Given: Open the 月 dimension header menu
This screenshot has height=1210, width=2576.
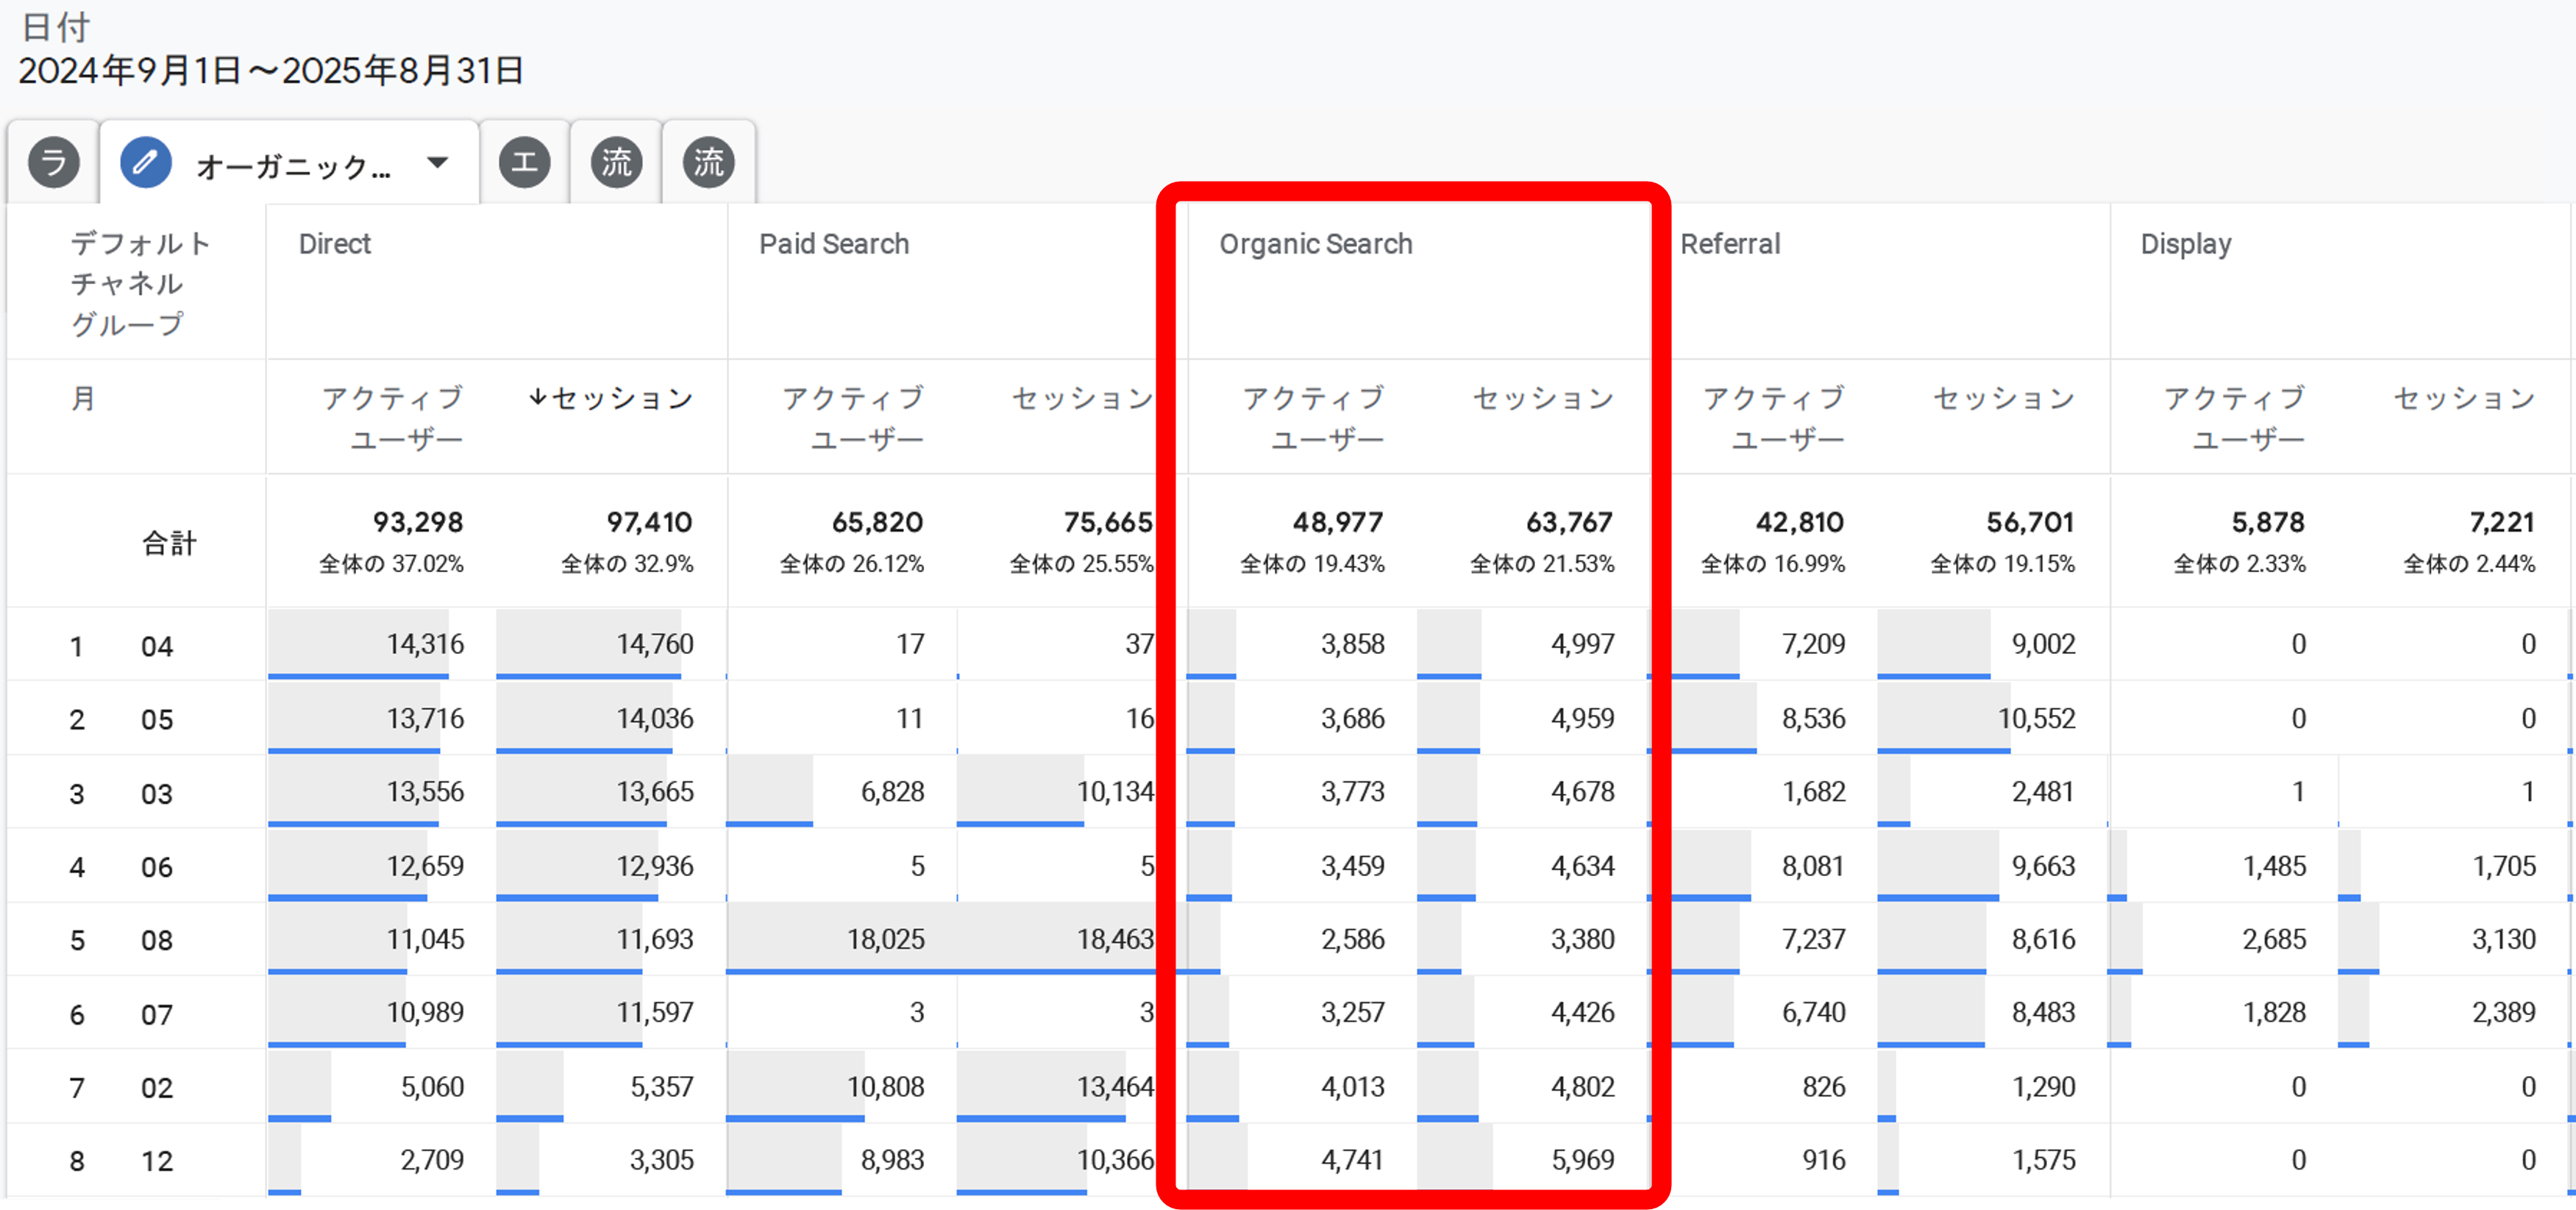Looking at the screenshot, I should click(84, 398).
